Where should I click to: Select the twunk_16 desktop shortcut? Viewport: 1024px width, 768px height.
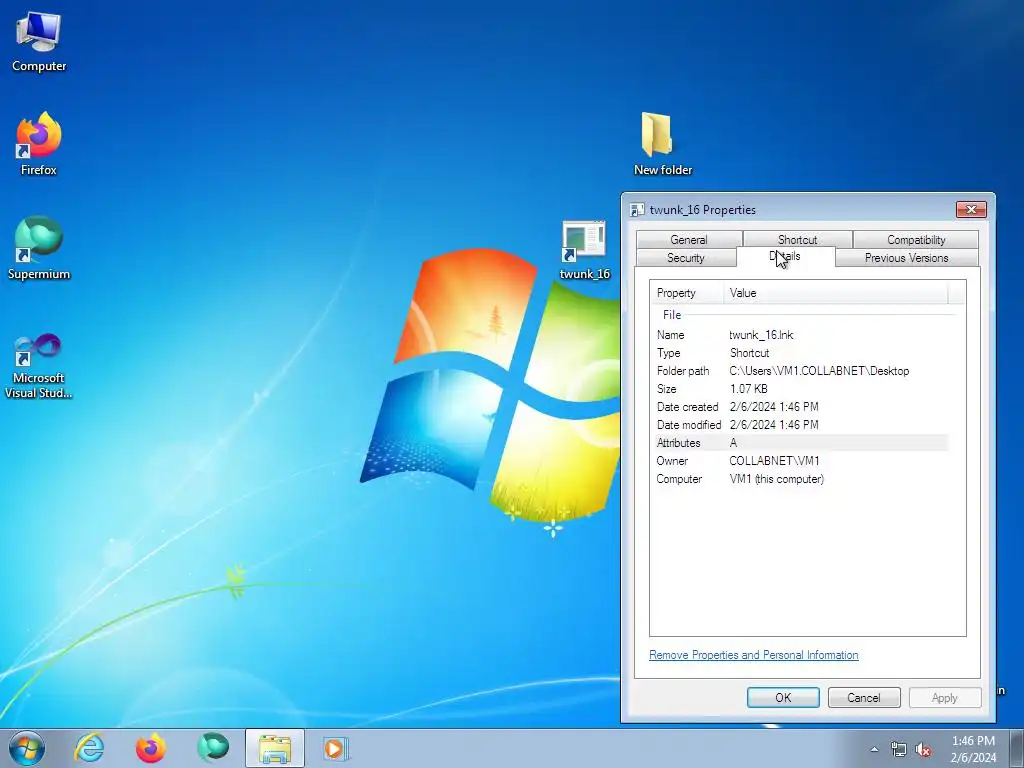pos(584,250)
